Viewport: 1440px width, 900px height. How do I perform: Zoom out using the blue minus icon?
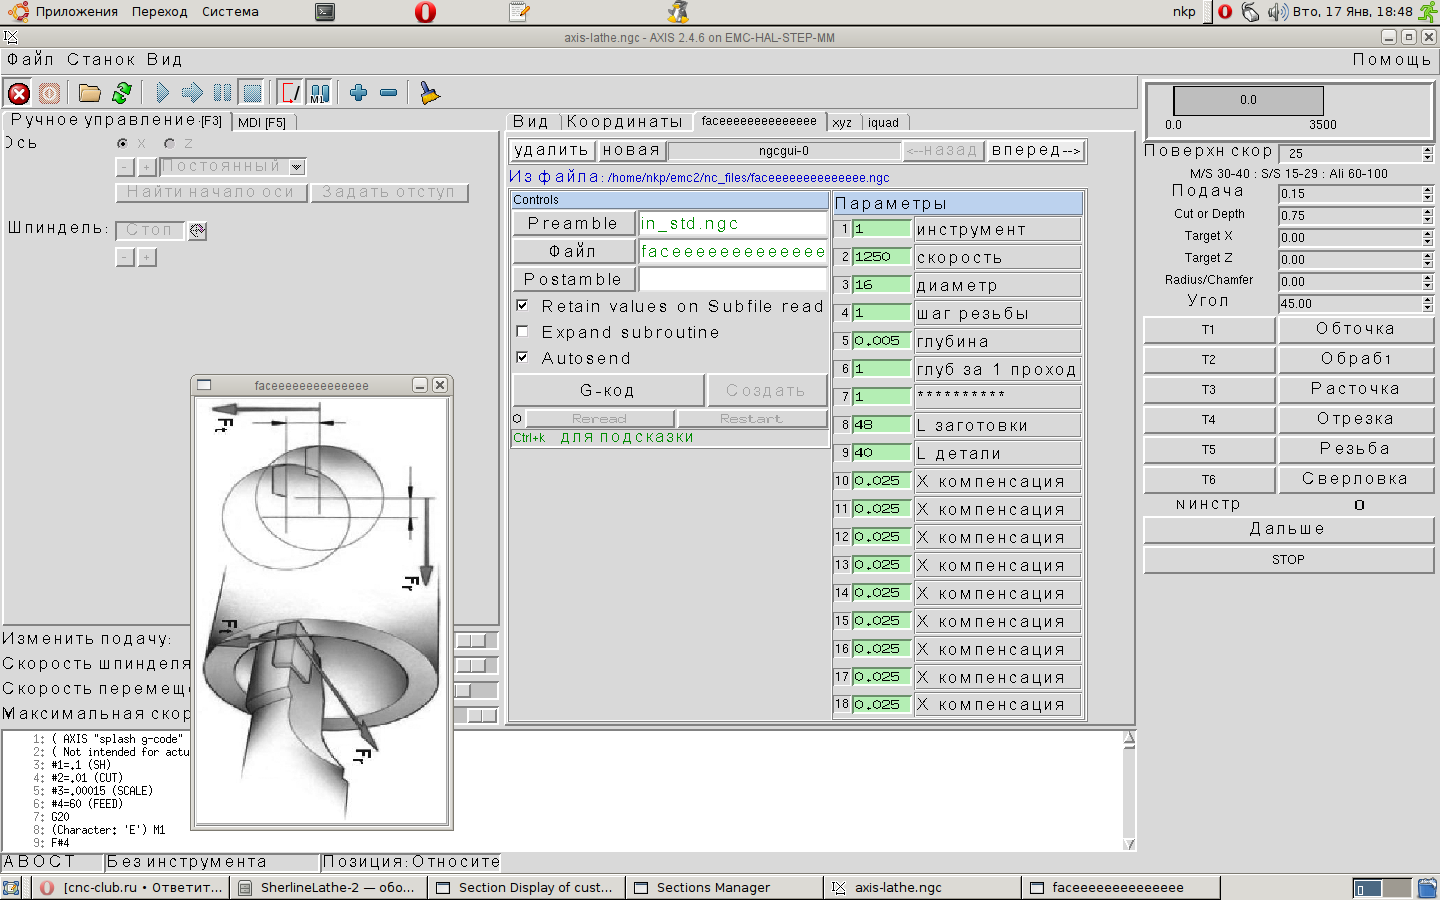[389, 93]
